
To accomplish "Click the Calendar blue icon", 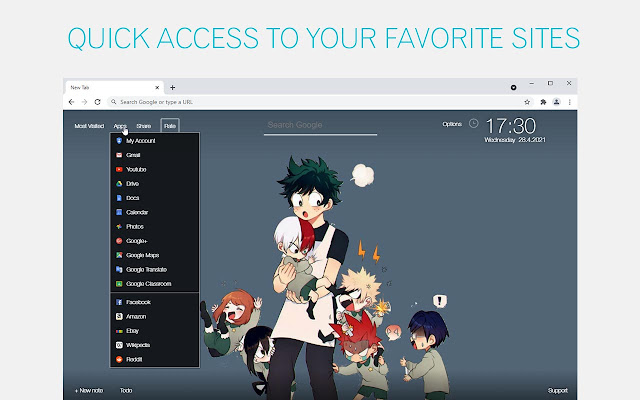I will tap(119, 212).
